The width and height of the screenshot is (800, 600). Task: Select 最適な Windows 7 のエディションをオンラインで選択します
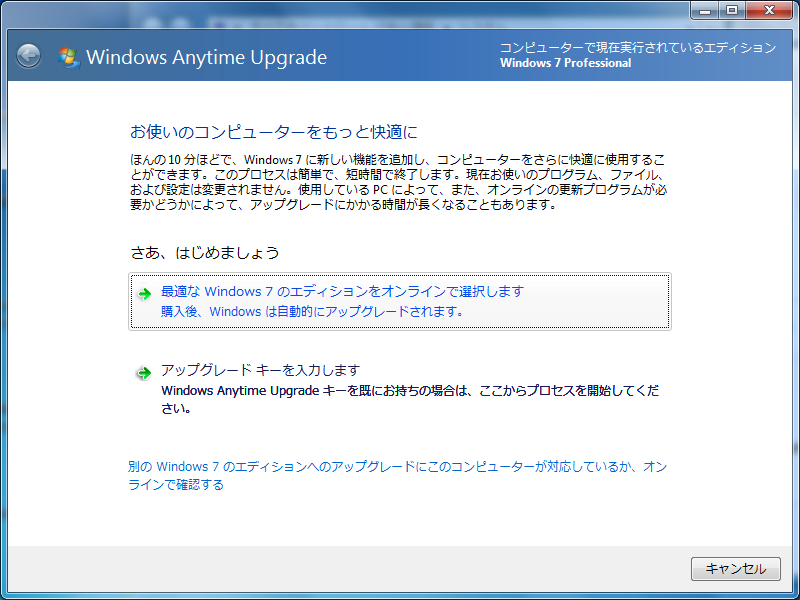pos(342,292)
